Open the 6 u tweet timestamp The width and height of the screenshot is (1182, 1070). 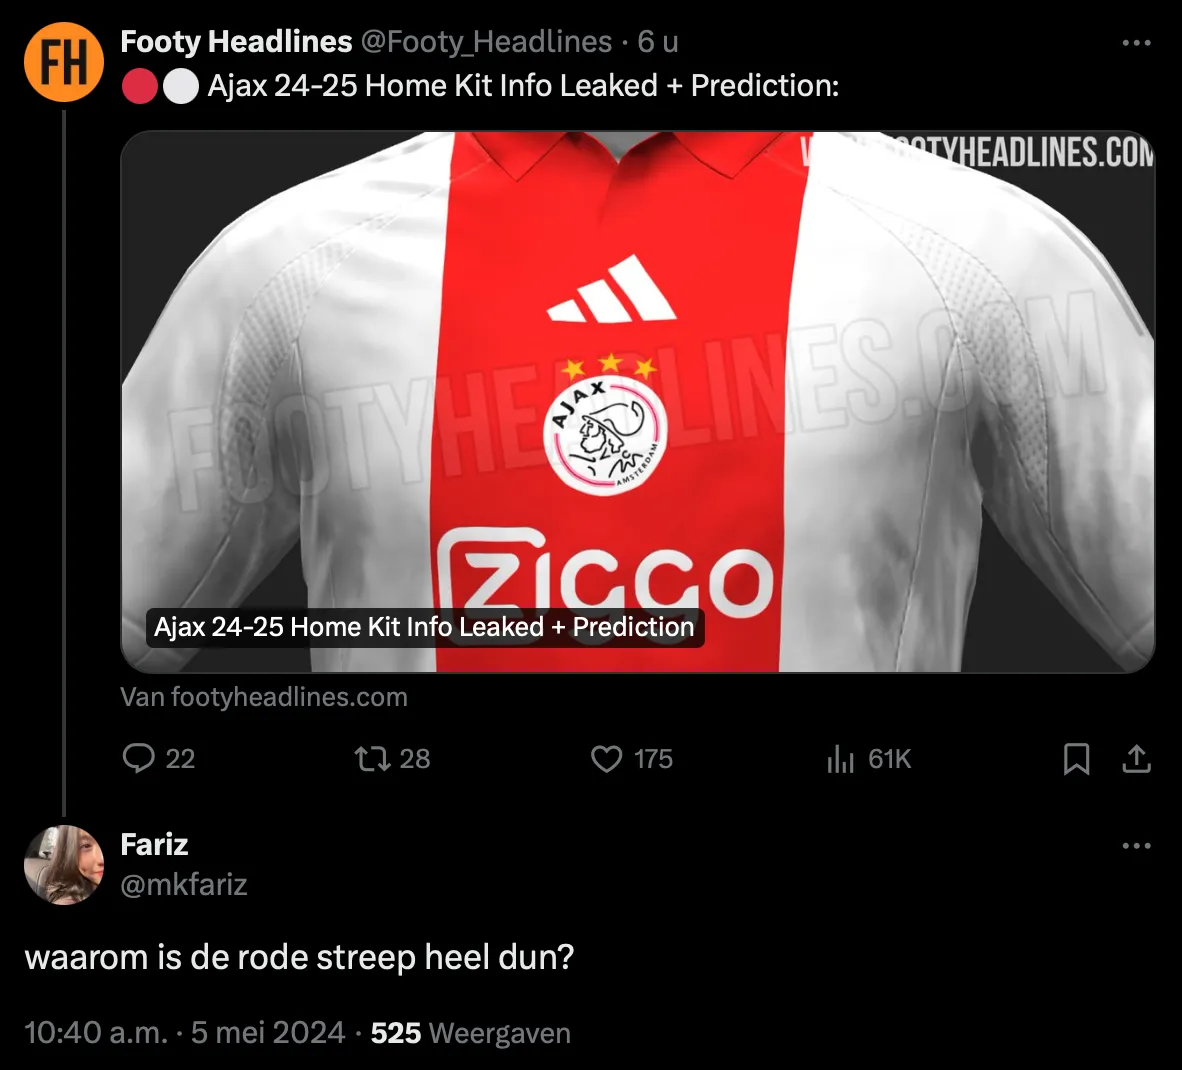tap(658, 41)
